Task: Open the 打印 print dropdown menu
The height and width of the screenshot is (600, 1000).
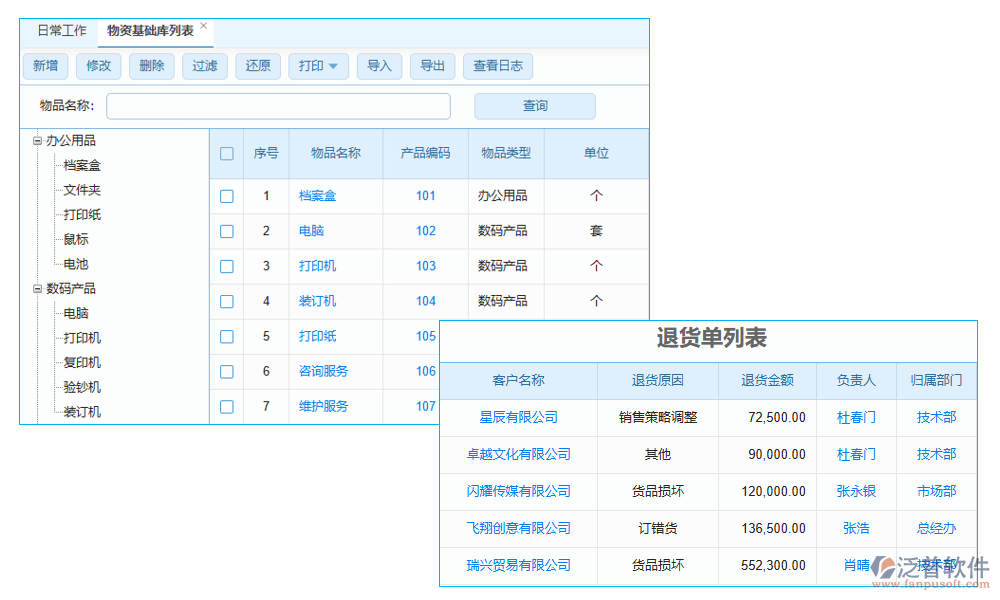Action: coord(318,66)
